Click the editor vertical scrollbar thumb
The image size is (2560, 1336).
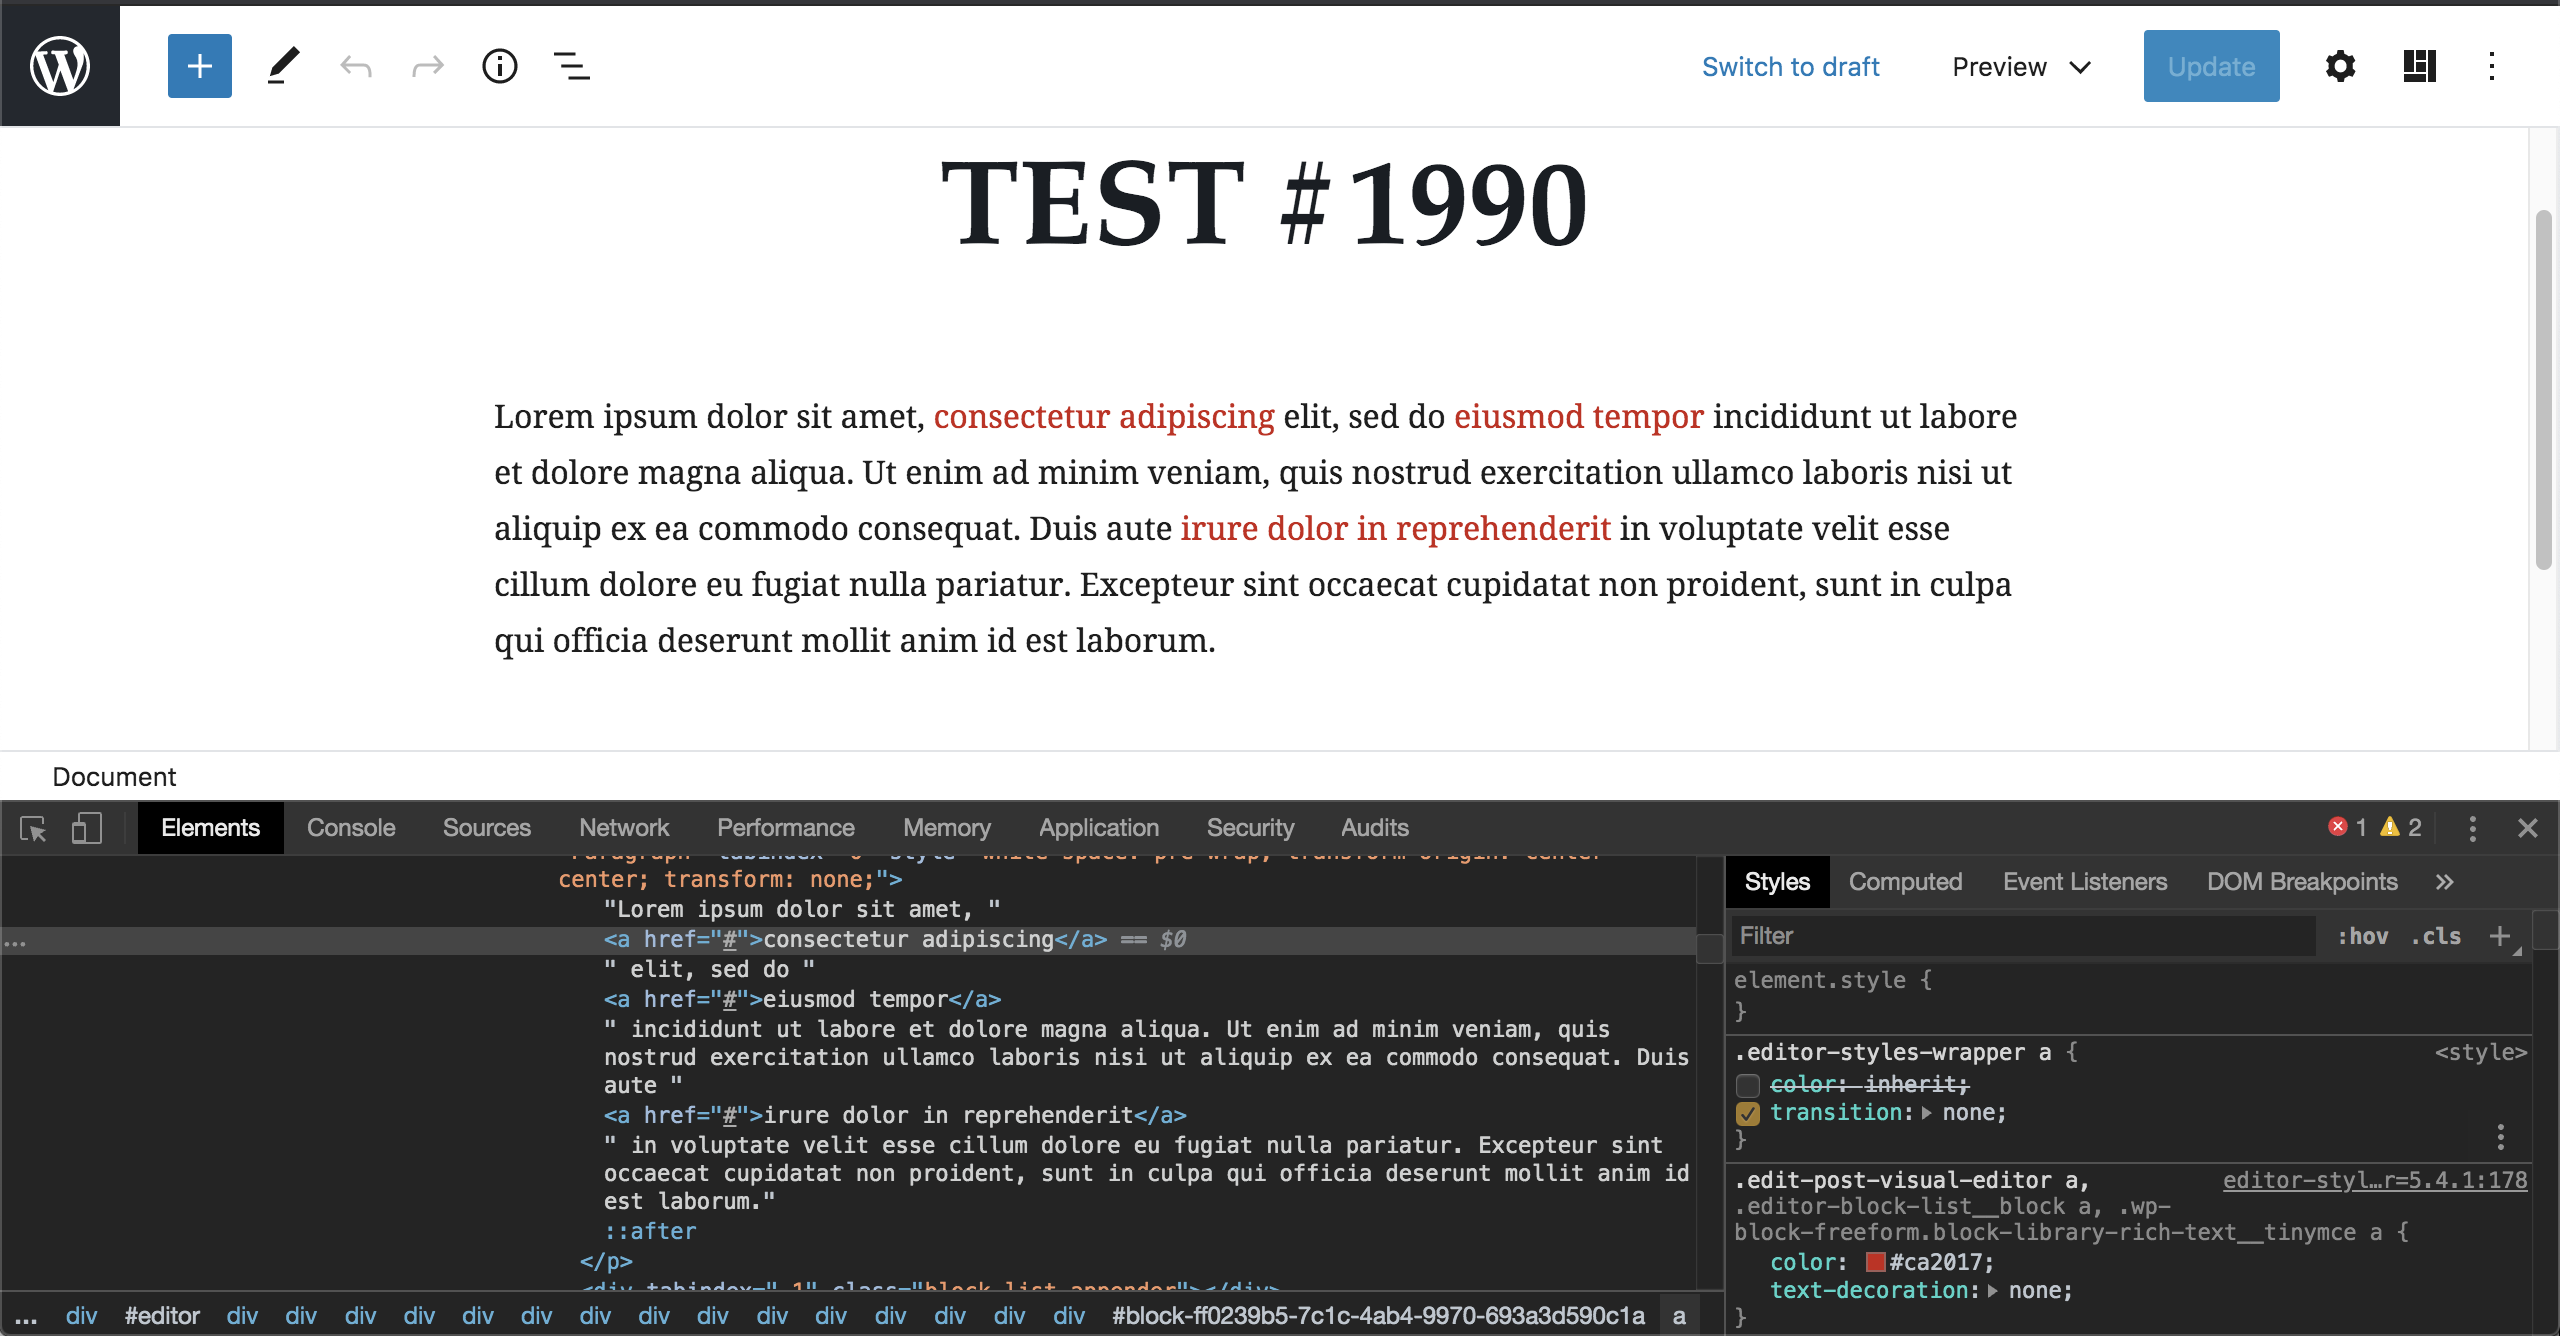2544,390
